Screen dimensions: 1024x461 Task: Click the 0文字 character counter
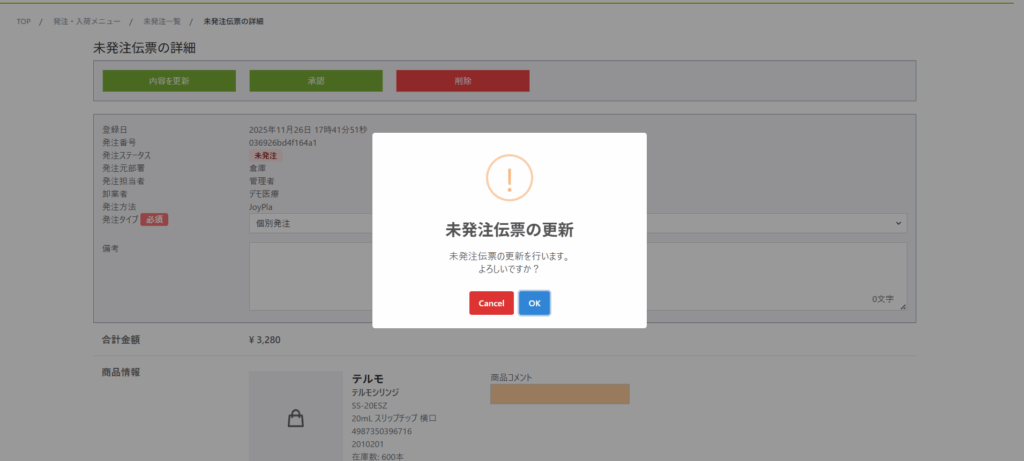[883, 298]
